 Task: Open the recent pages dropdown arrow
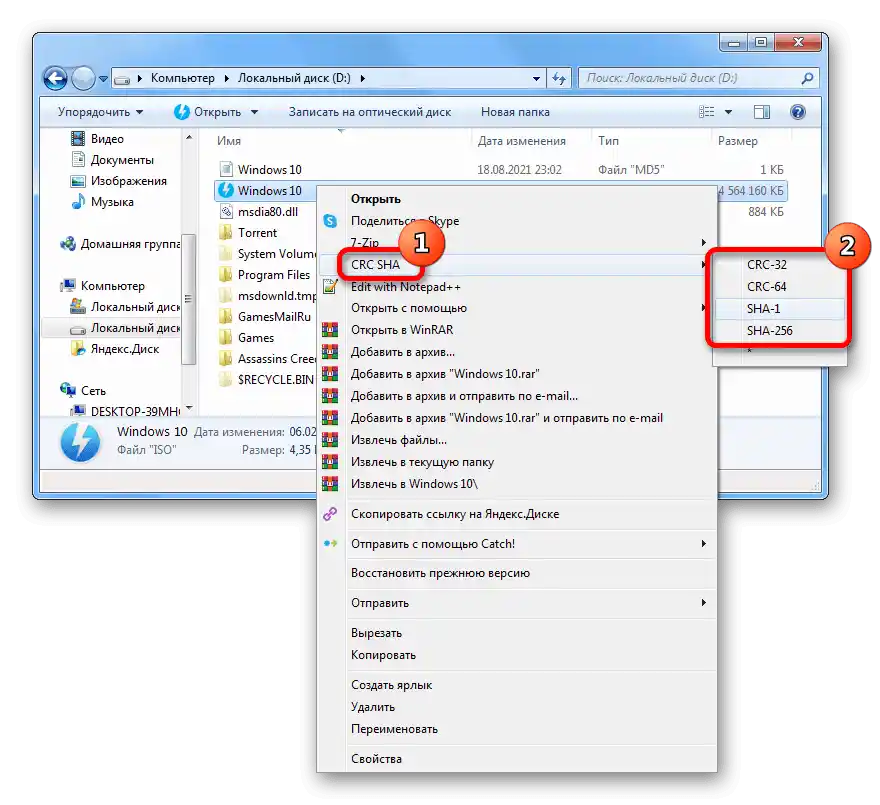click(103, 79)
